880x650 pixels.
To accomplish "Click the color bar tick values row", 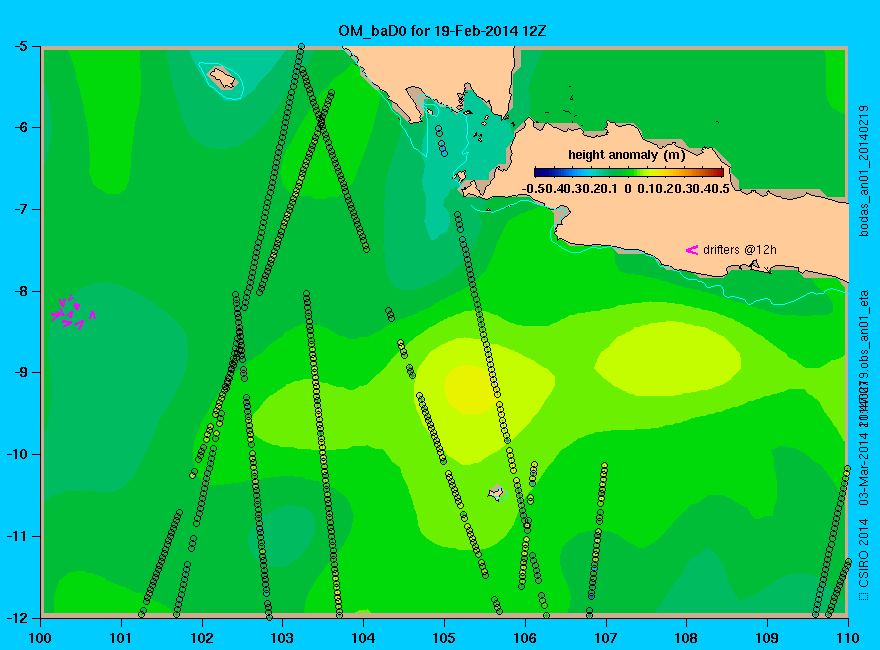I will point(626,189).
